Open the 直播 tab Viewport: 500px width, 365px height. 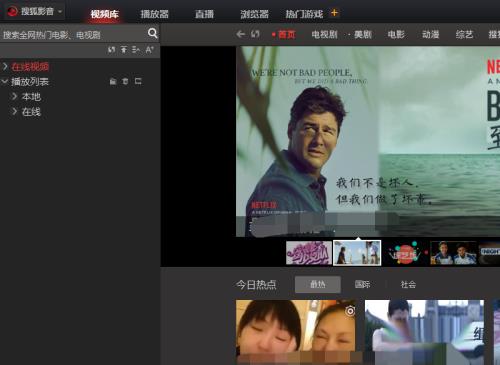pos(204,14)
